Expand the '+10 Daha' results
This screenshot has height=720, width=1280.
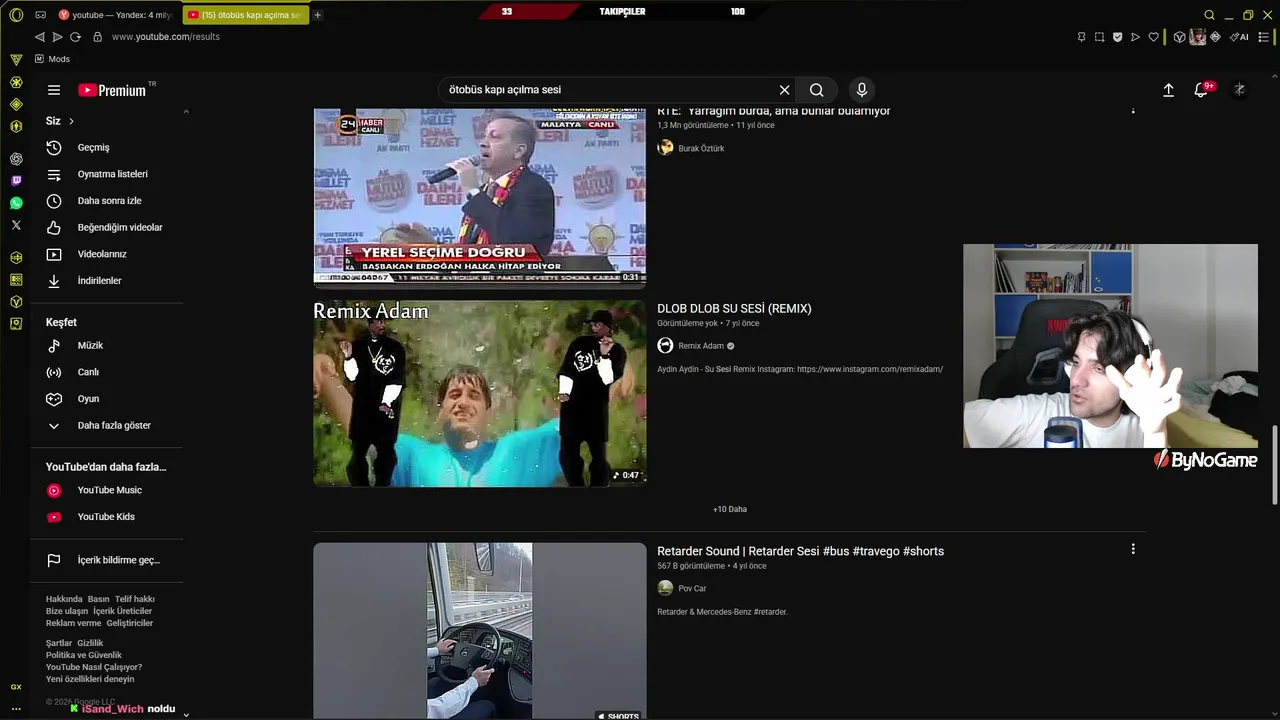coord(730,509)
